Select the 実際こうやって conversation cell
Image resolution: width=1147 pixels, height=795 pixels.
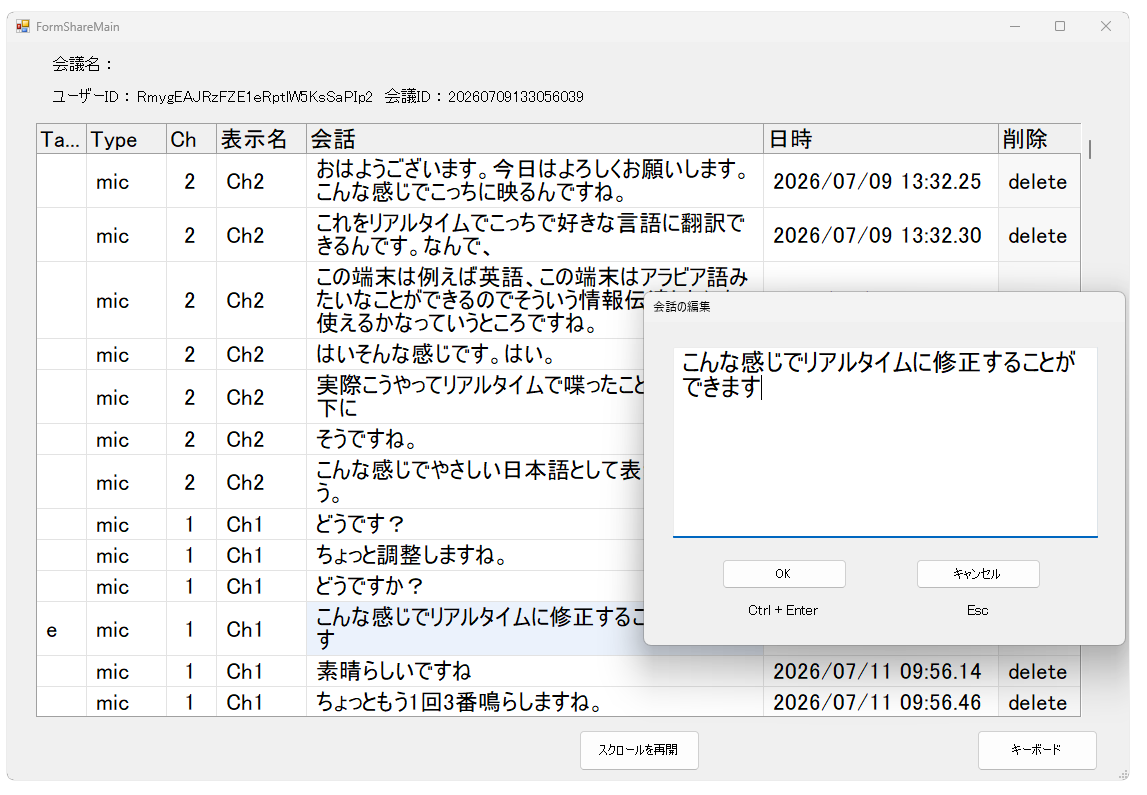[x=475, y=396]
